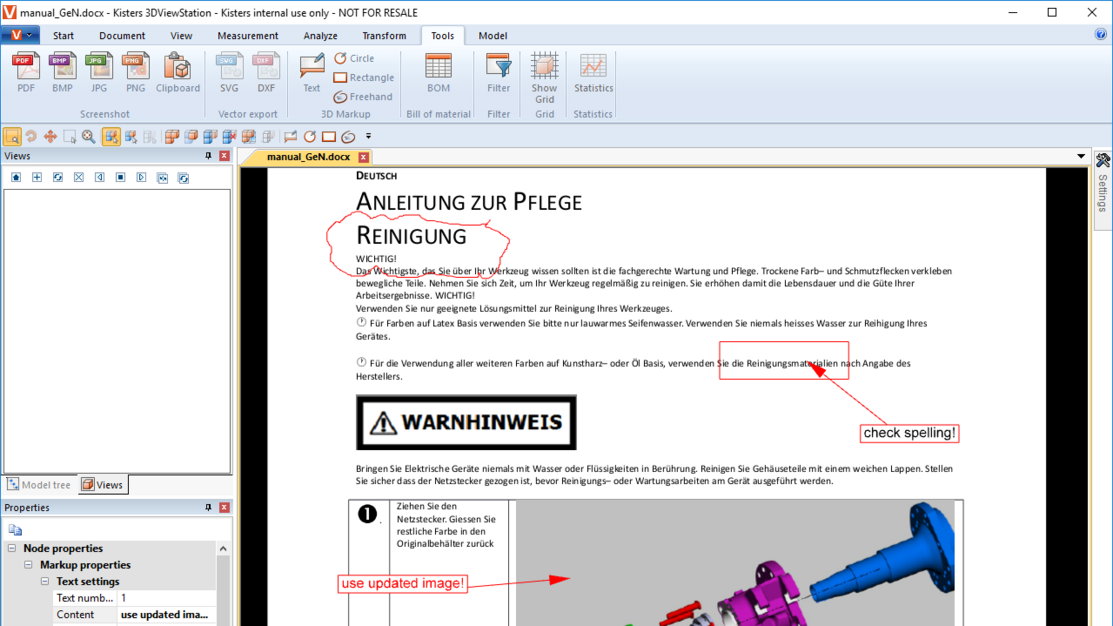Export screenshot as PNG
This screenshot has height=626, width=1113.
135,72
